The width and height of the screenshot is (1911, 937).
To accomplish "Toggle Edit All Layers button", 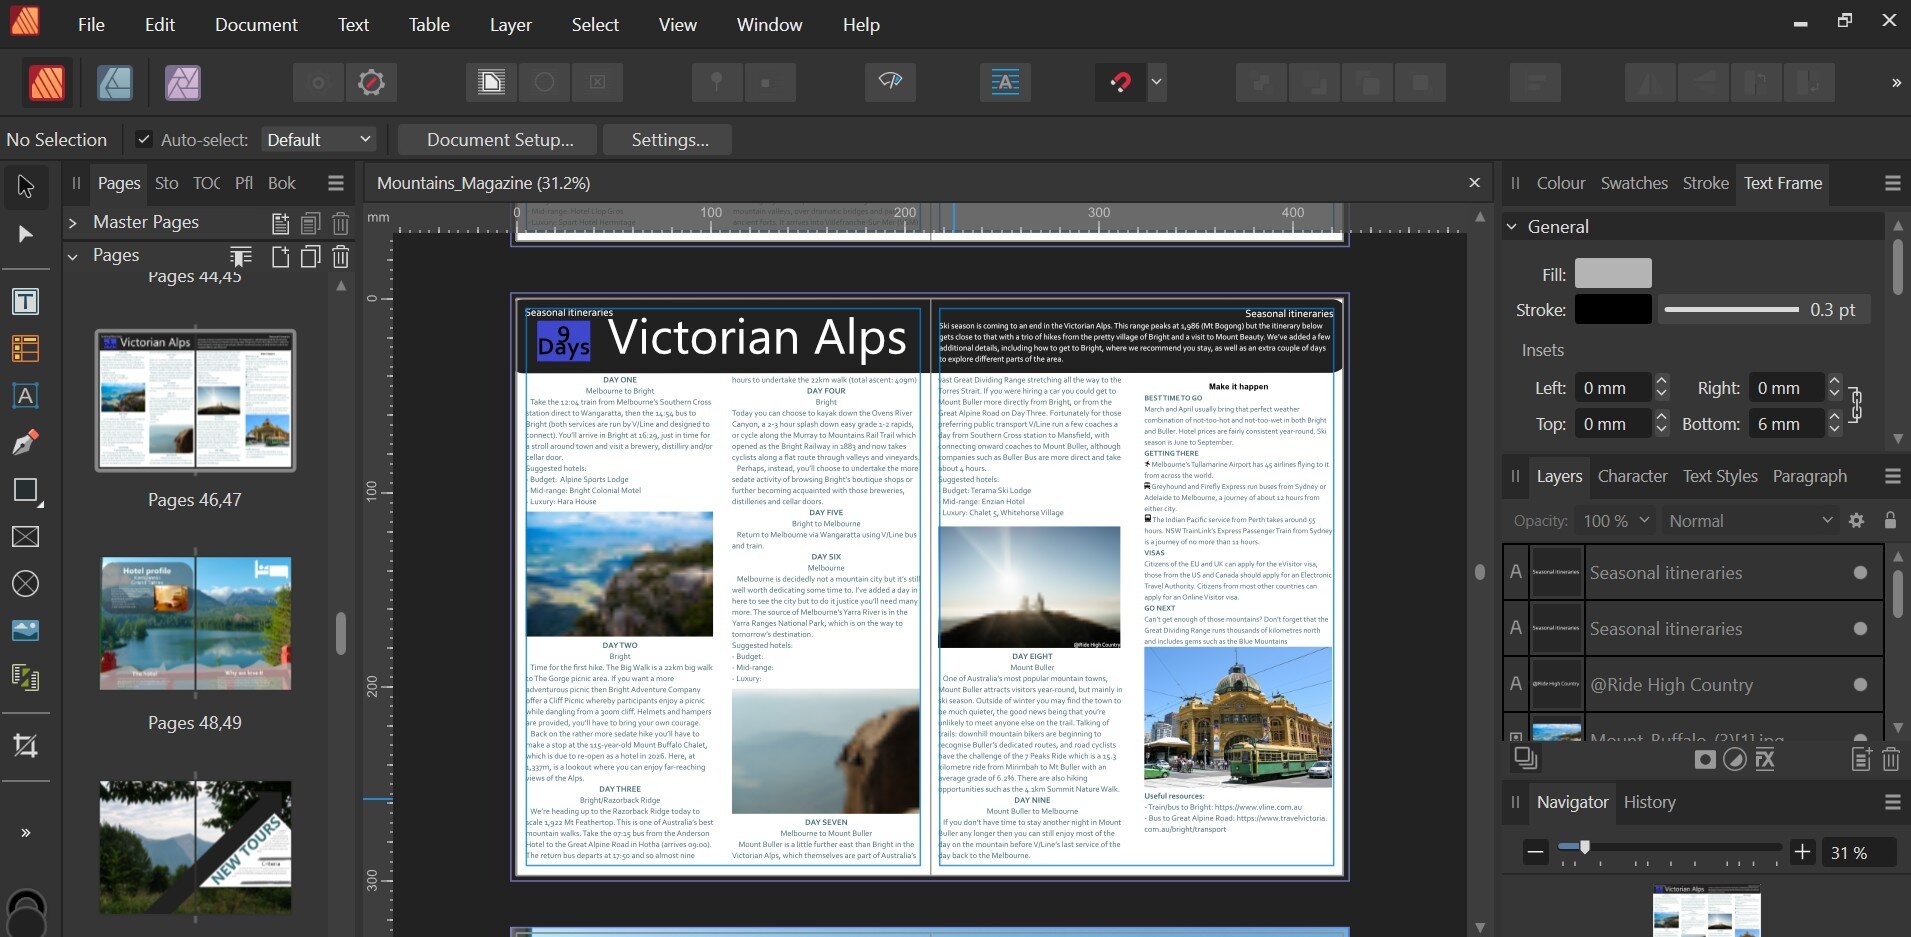I will tap(1525, 759).
